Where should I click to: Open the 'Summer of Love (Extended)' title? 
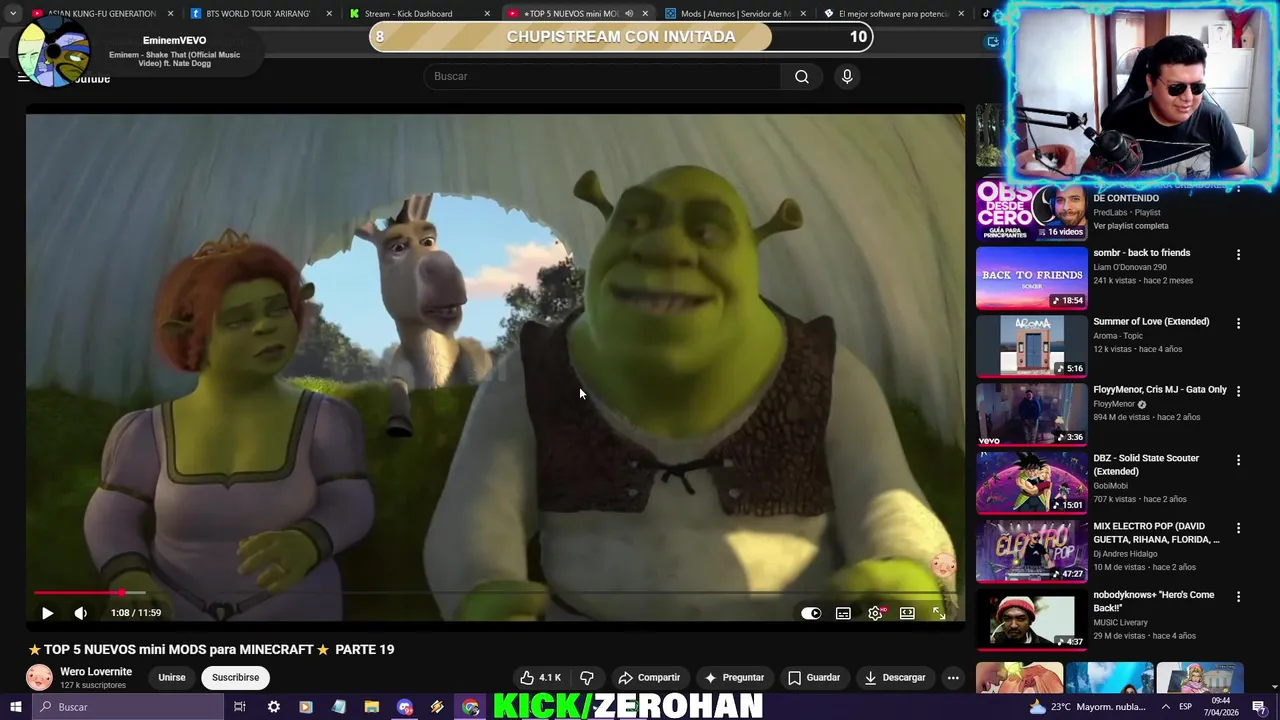[1151, 321]
